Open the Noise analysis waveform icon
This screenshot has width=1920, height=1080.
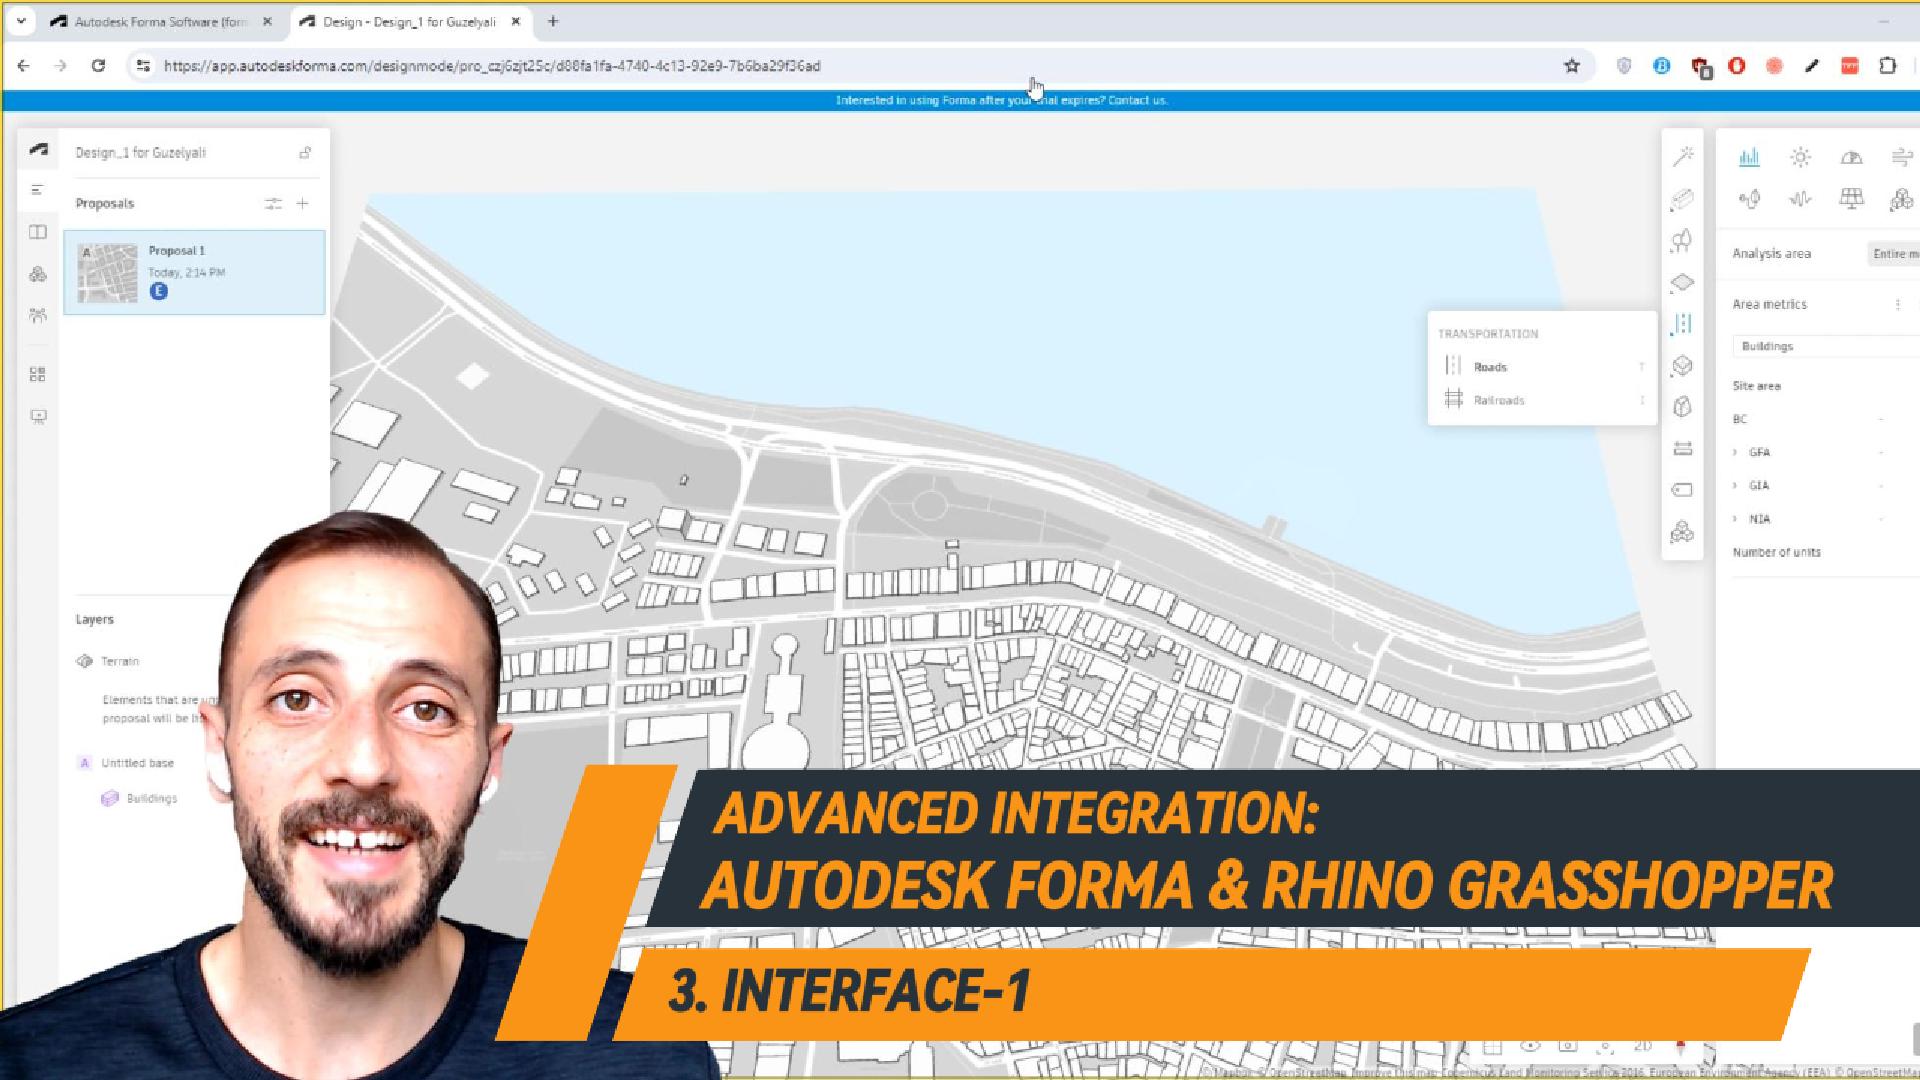point(1800,199)
